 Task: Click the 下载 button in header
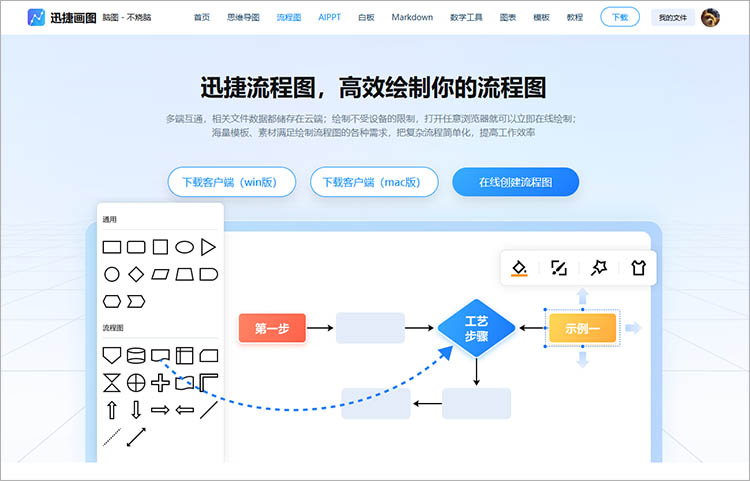620,17
